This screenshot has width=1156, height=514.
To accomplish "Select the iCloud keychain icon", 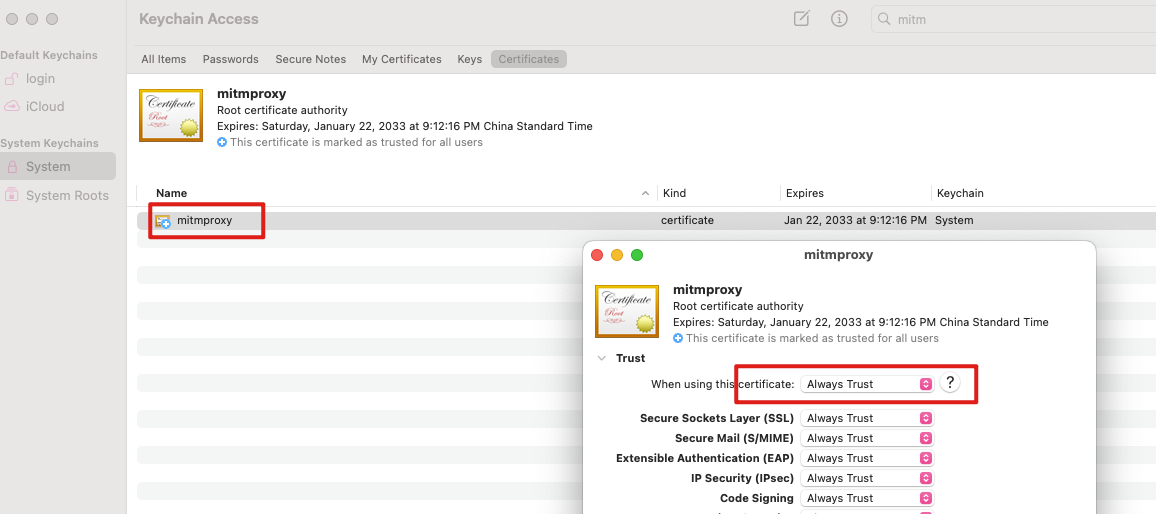I will pos(12,106).
